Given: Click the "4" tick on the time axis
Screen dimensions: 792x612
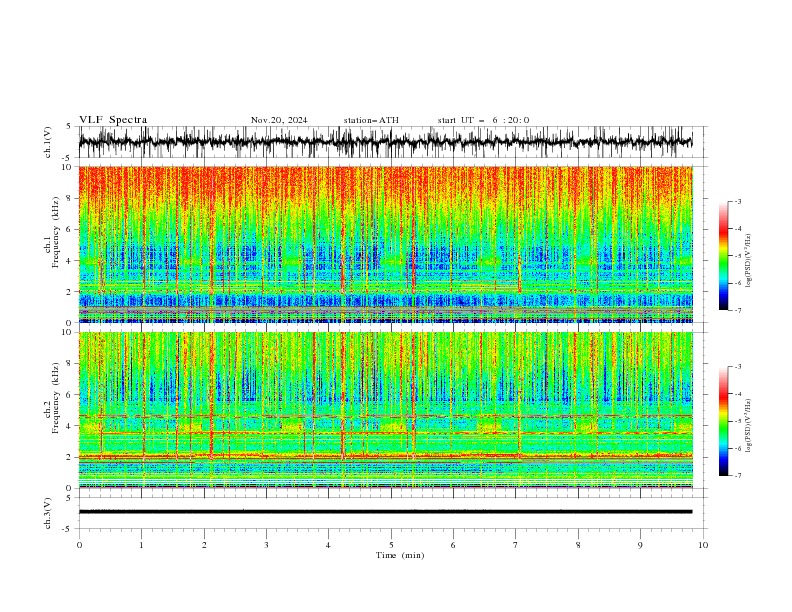Looking at the screenshot, I should [x=328, y=545].
